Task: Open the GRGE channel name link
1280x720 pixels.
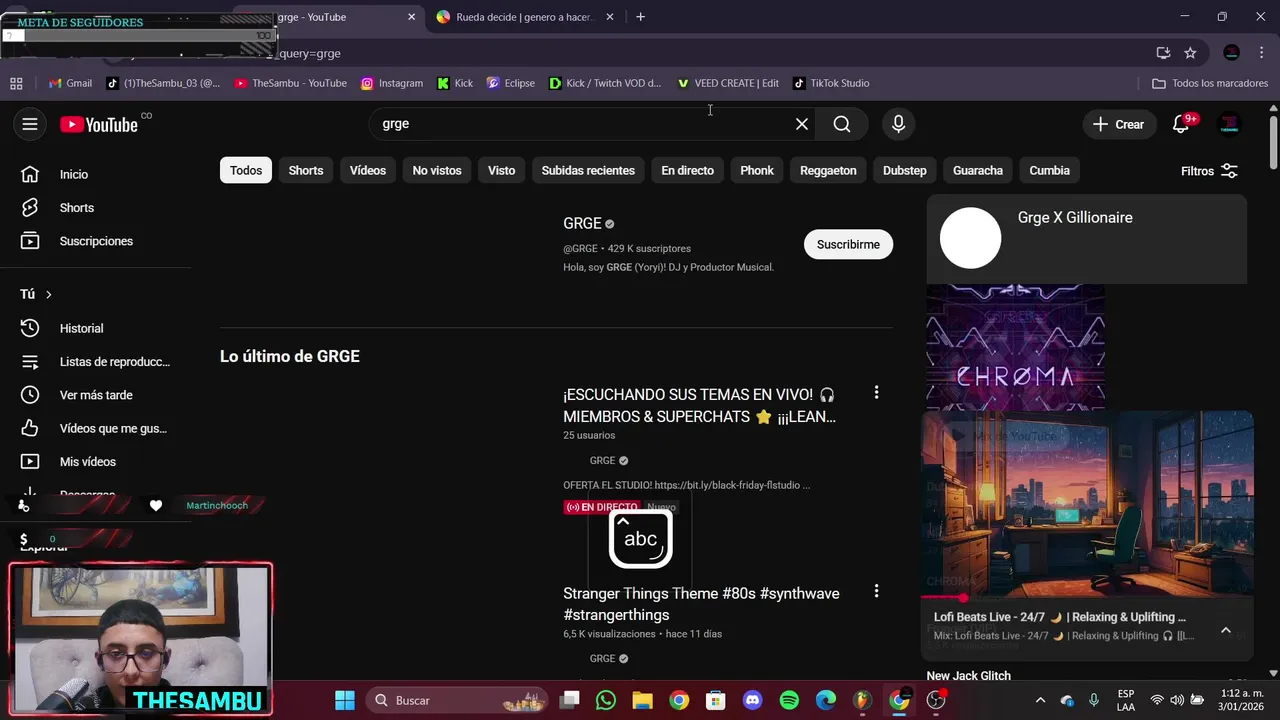Action: click(x=582, y=224)
